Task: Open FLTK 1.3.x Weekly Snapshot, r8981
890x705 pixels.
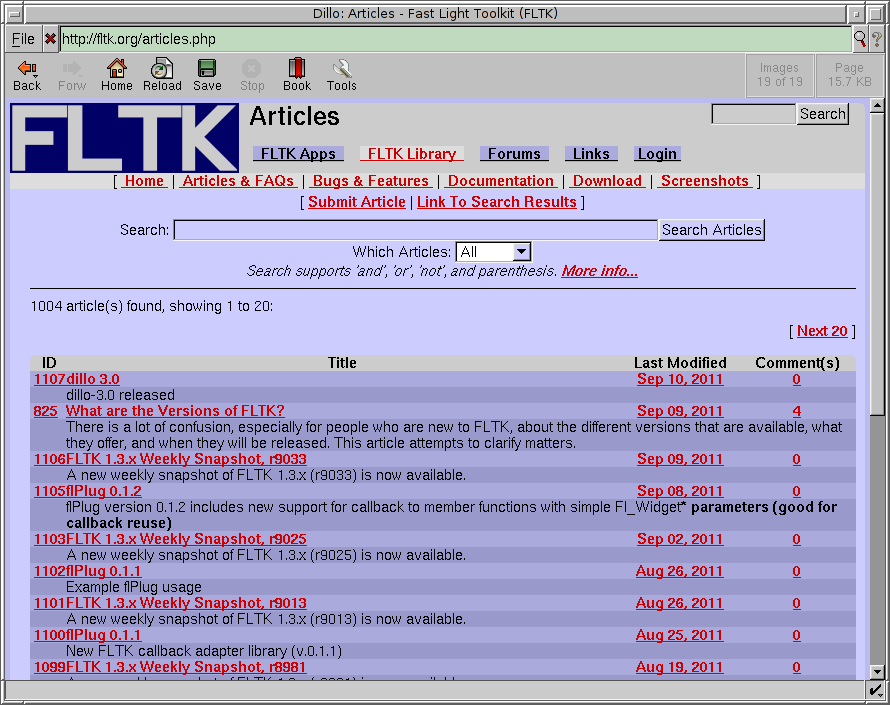Action: point(186,667)
